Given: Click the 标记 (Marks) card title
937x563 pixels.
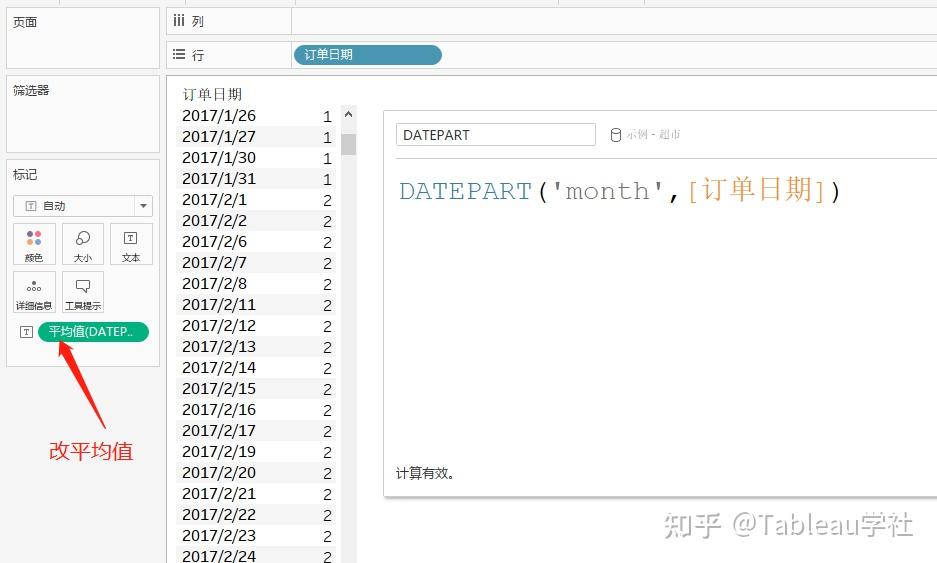Looking at the screenshot, I should coord(25,175).
